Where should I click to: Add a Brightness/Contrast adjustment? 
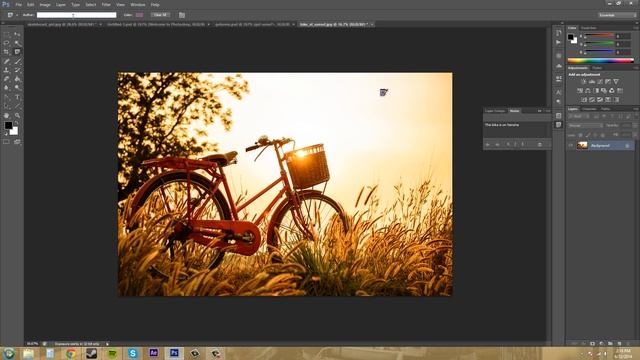[584, 82]
